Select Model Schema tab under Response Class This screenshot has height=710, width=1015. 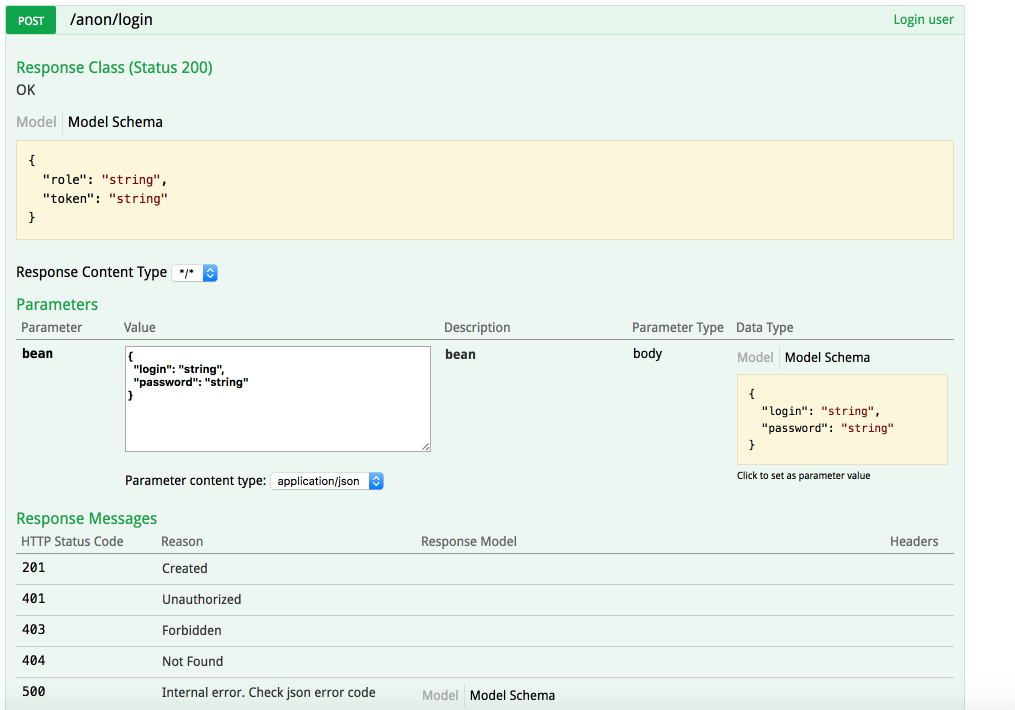[115, 122]
